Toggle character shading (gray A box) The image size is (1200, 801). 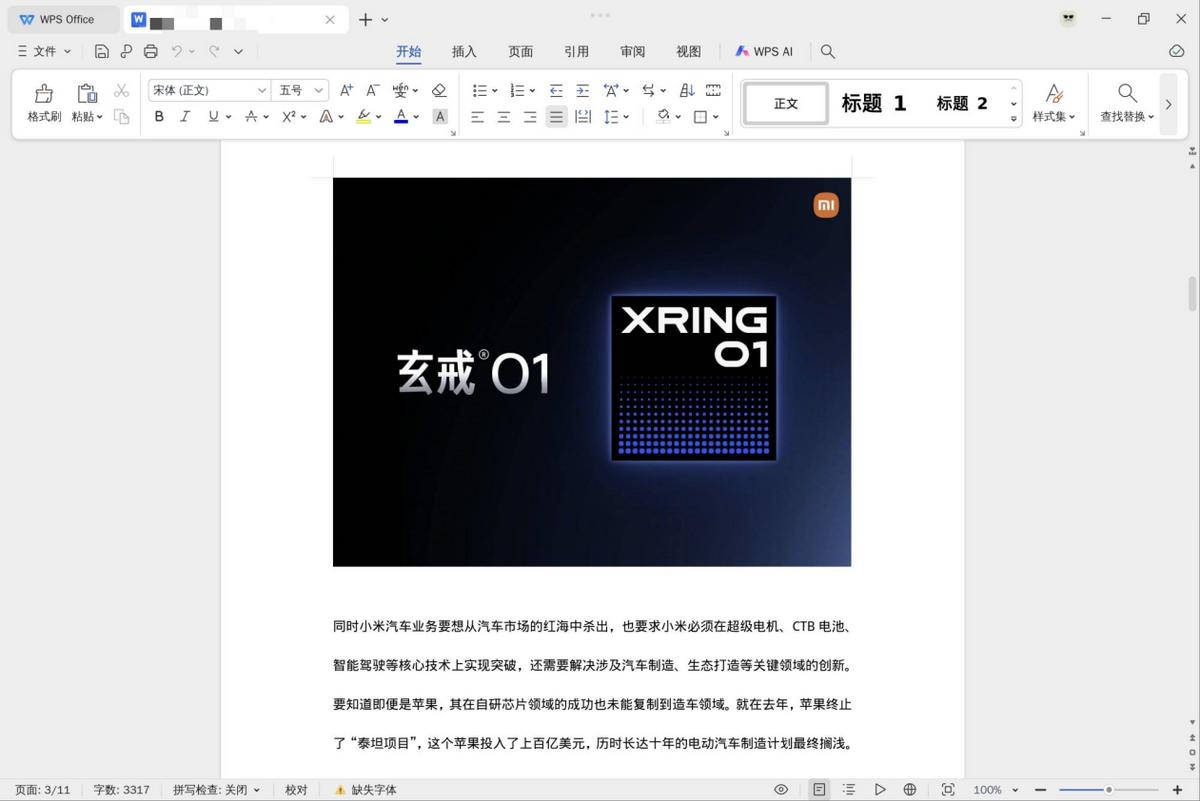(439, 117)
